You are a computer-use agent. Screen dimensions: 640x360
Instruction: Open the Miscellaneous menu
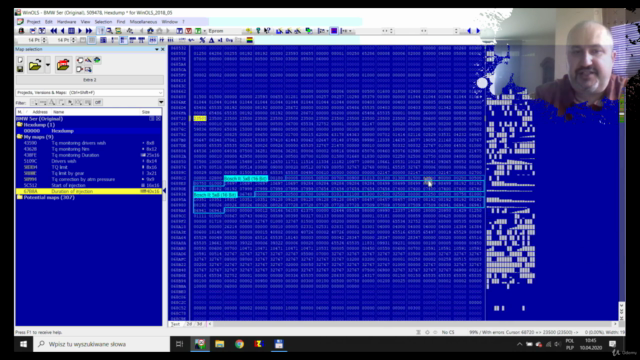(143, 22)
